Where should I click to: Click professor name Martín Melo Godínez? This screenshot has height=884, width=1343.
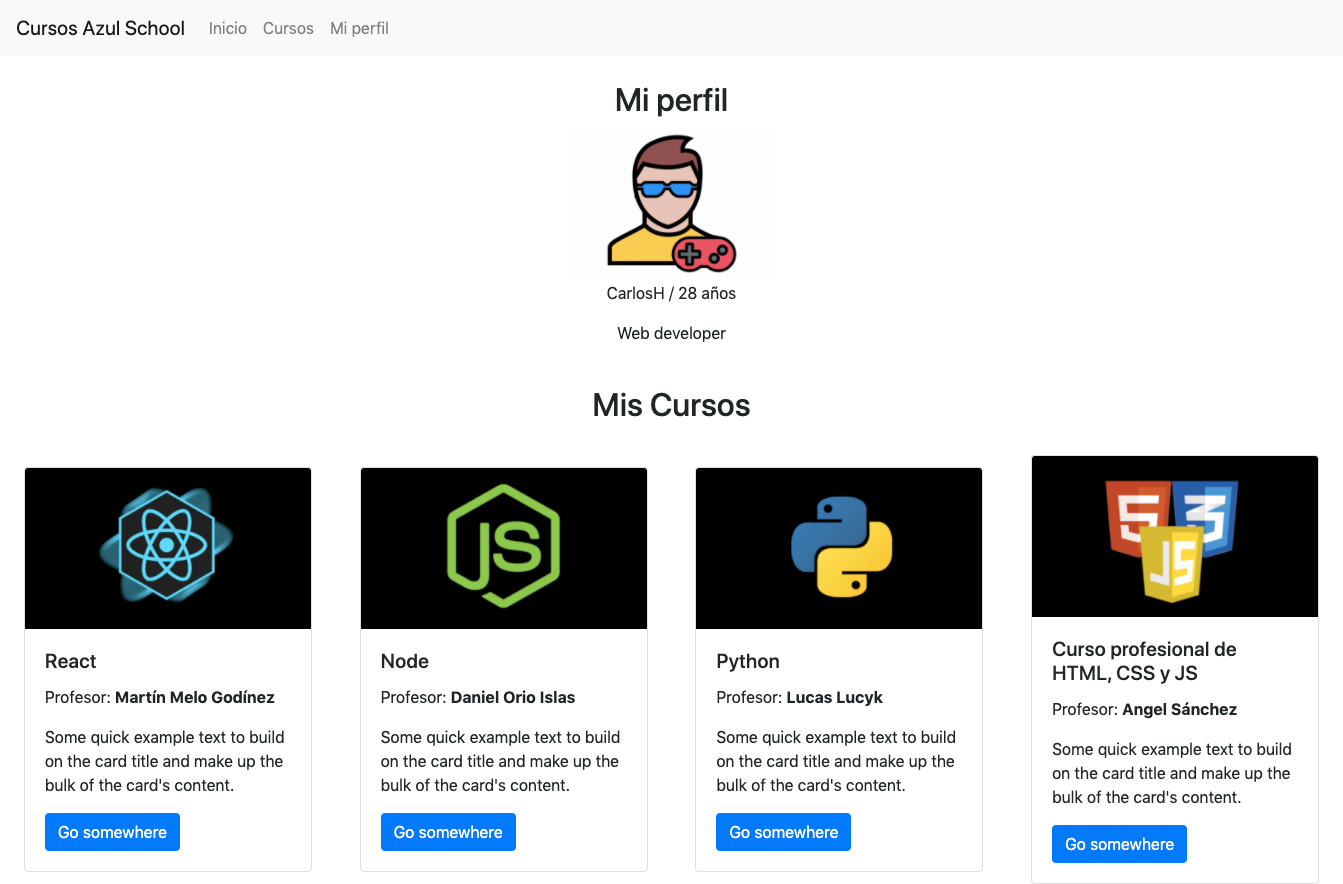tap(195, 697)
